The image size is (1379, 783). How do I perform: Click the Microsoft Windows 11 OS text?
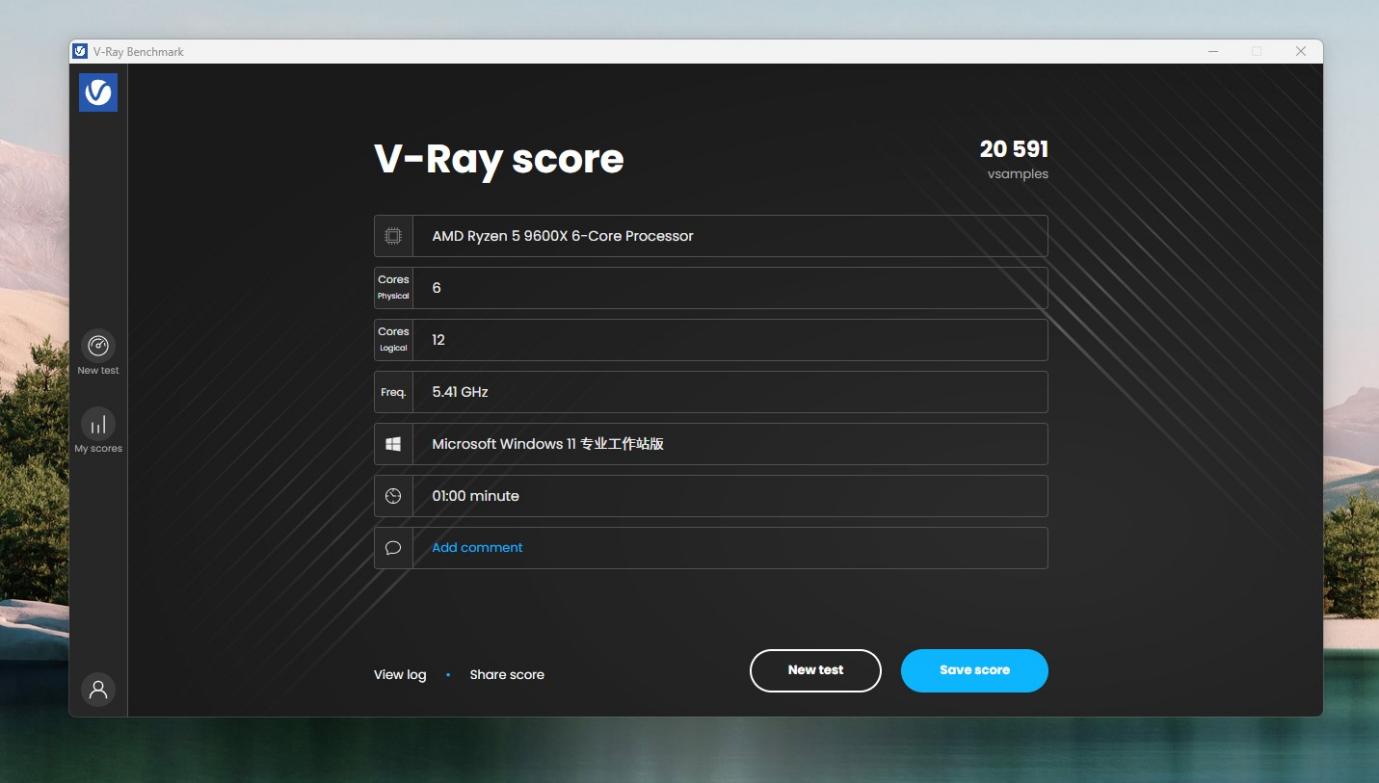click(x=547, y=444)
